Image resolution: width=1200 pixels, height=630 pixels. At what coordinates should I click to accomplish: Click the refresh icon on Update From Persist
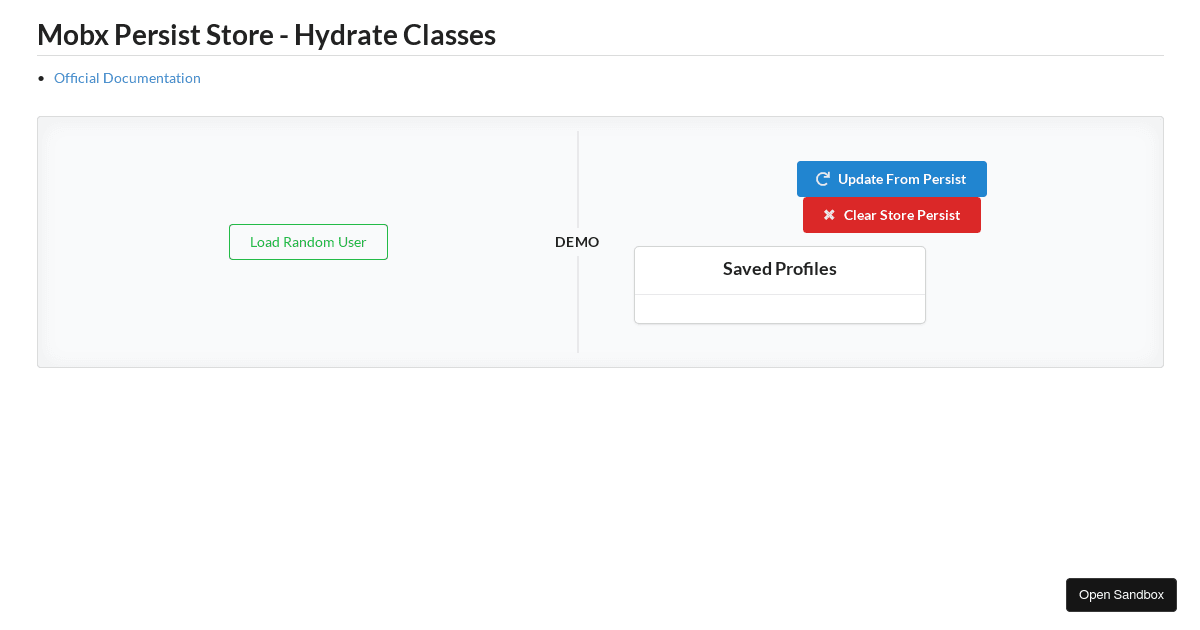tap(822, 178)
